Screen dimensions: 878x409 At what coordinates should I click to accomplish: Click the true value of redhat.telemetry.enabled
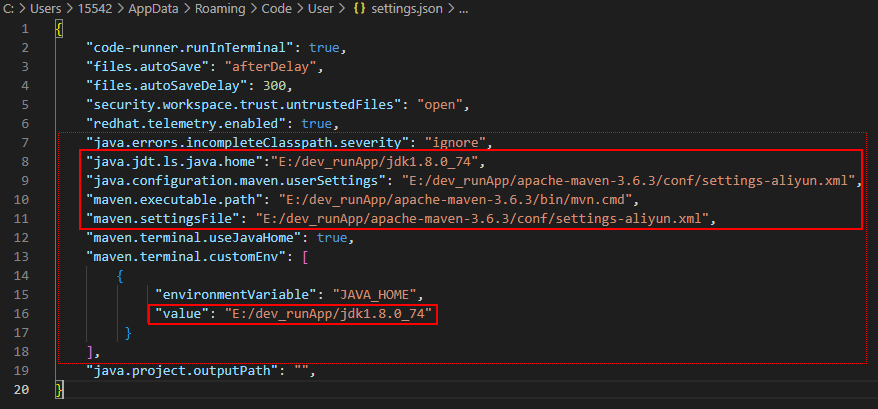tap(316, 124)
